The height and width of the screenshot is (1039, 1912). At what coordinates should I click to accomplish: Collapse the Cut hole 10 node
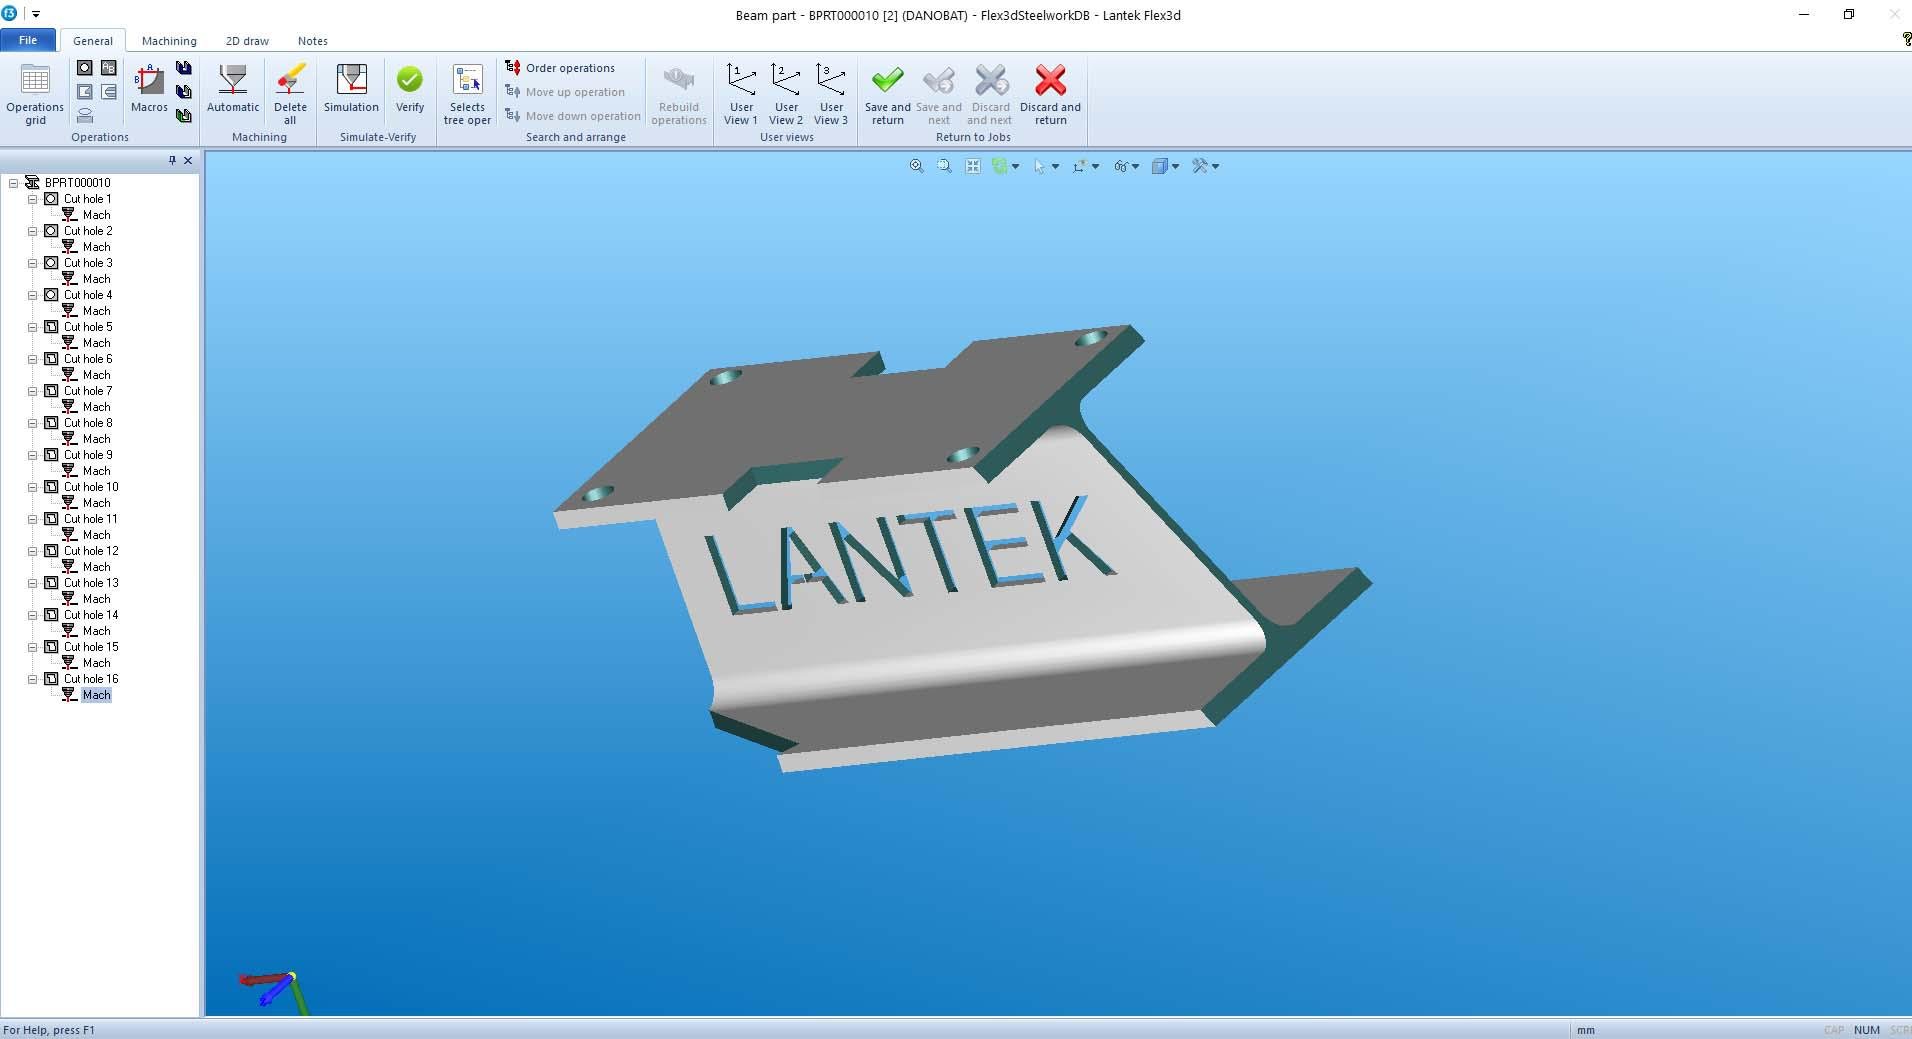(32, 487)
